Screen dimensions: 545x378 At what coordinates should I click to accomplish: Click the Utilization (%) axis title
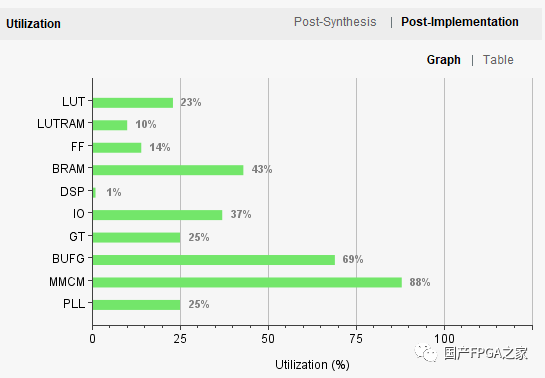tap(312, 365)
